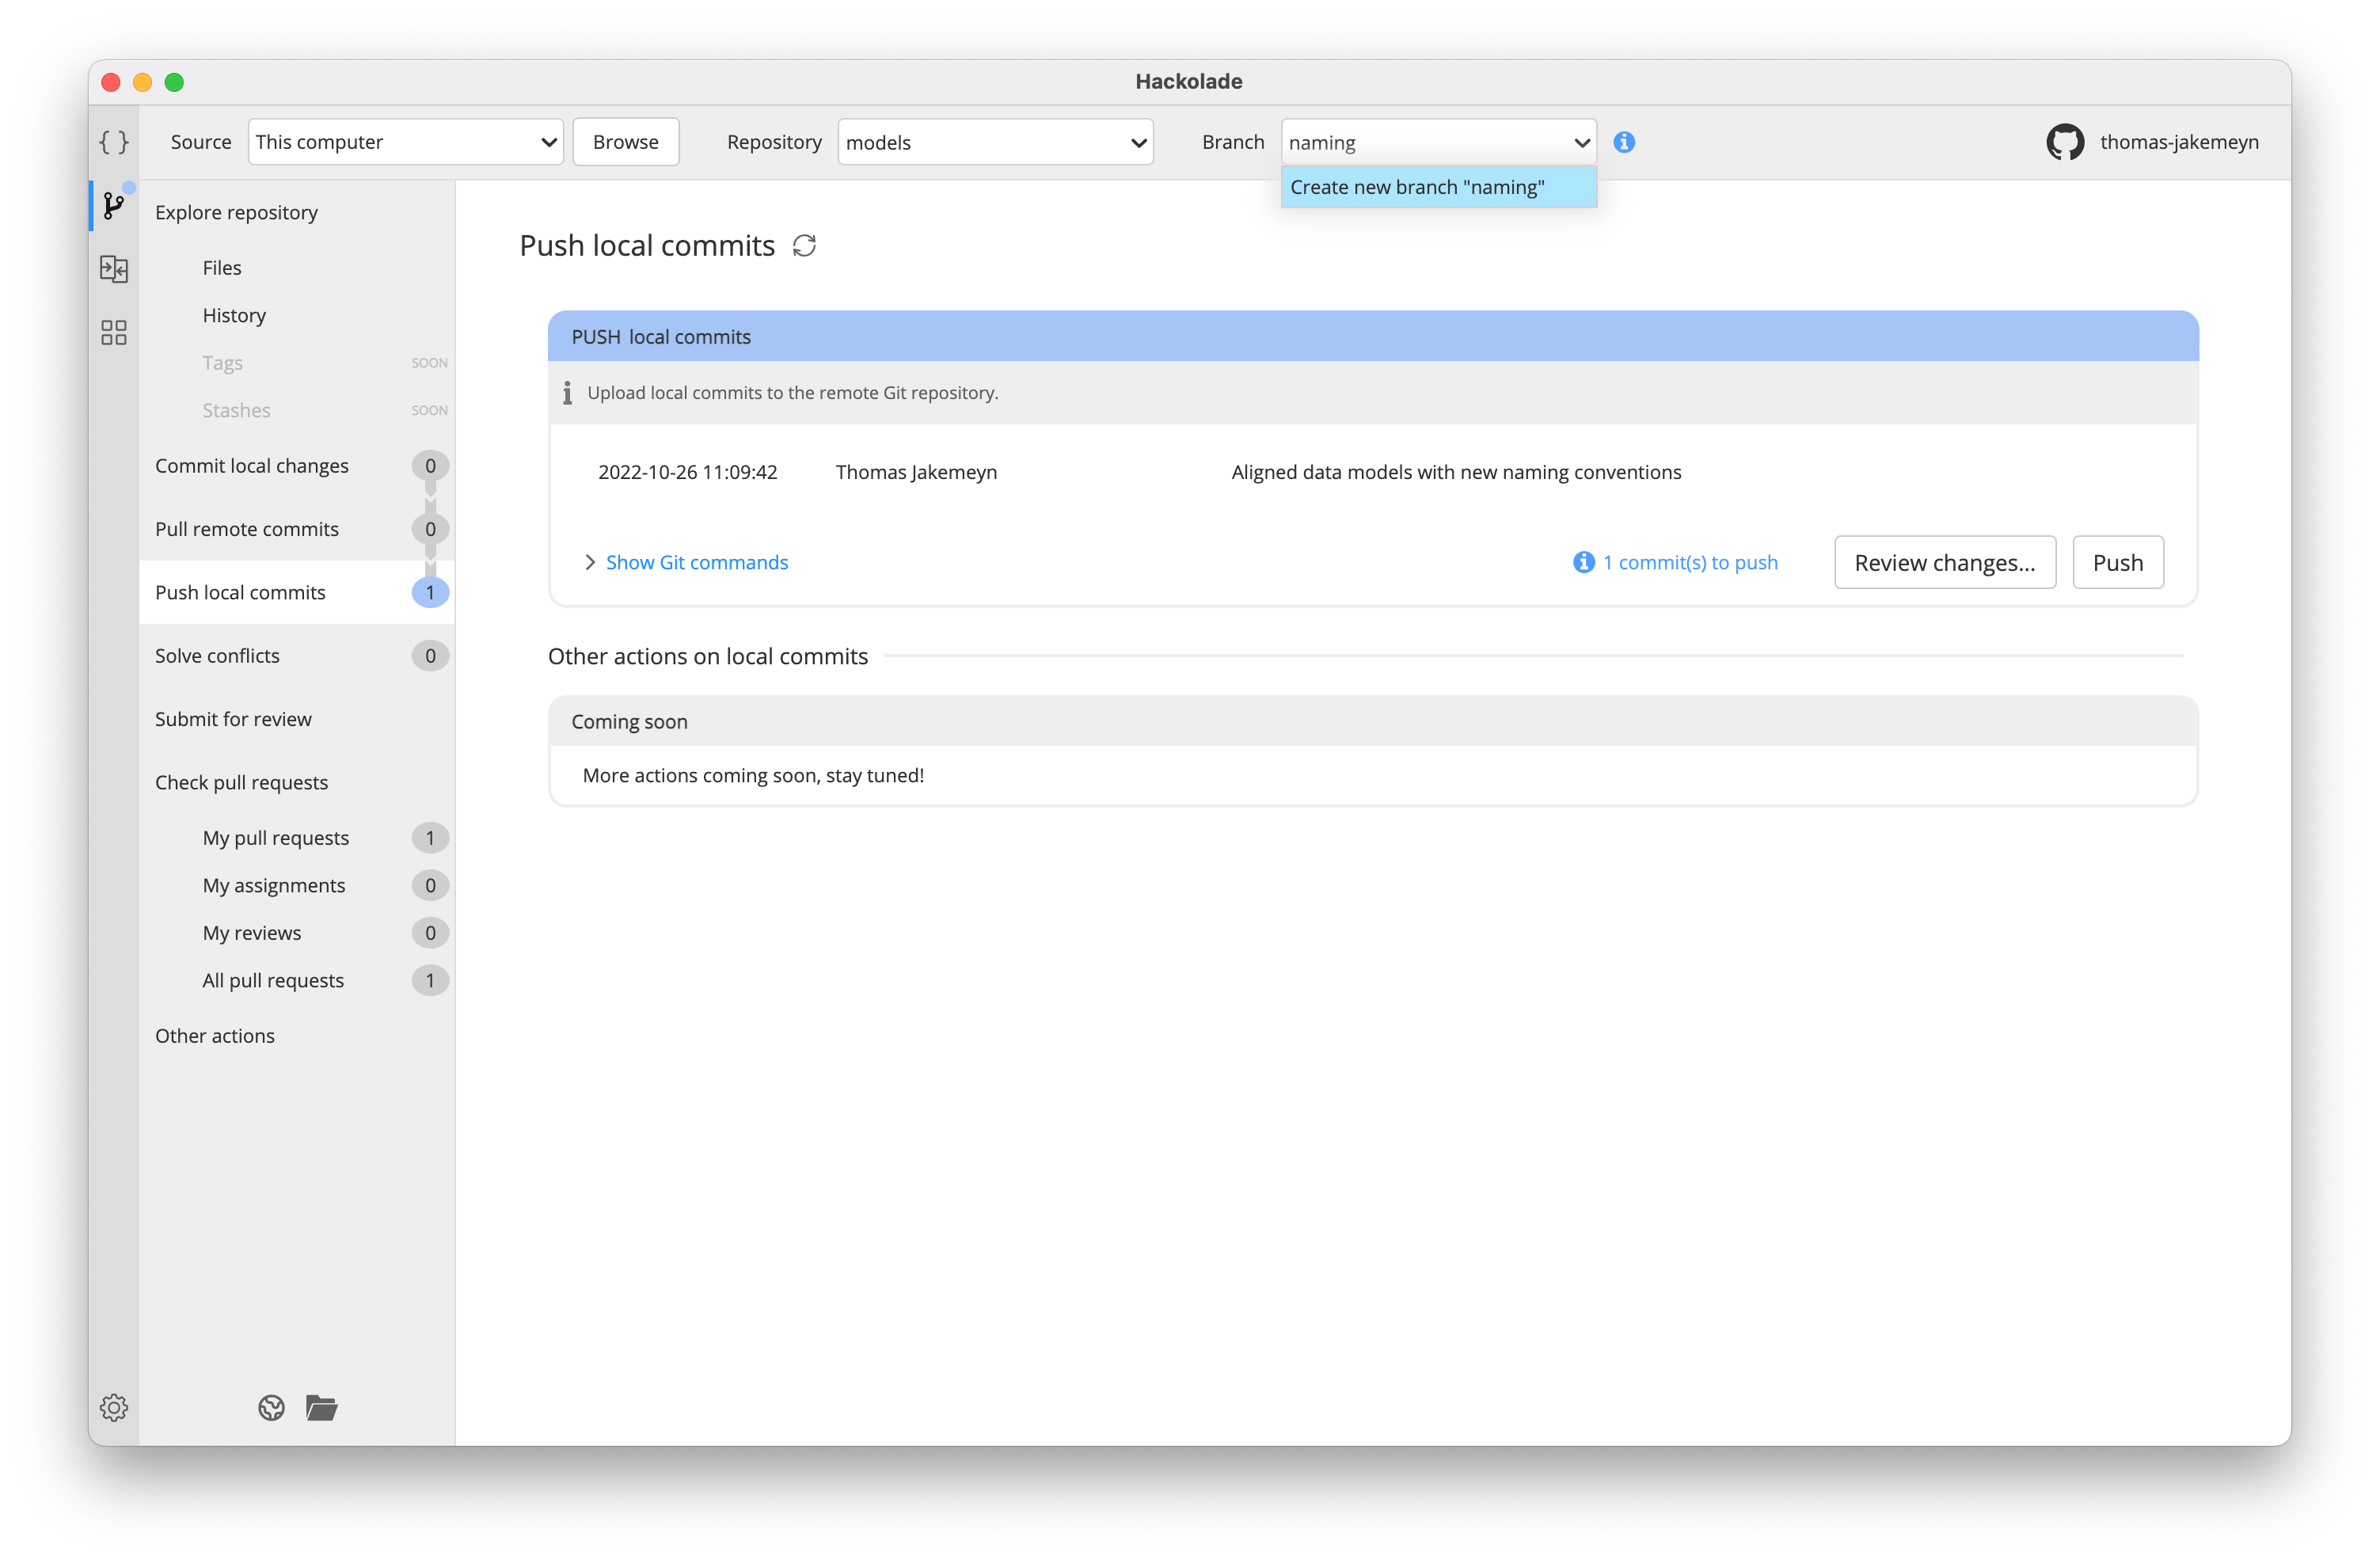Image resolution: width=2380 pixels, height=1563 pixels.
Task: Click the settings gear icon bottom left
Action: [x=113, y=1408]
